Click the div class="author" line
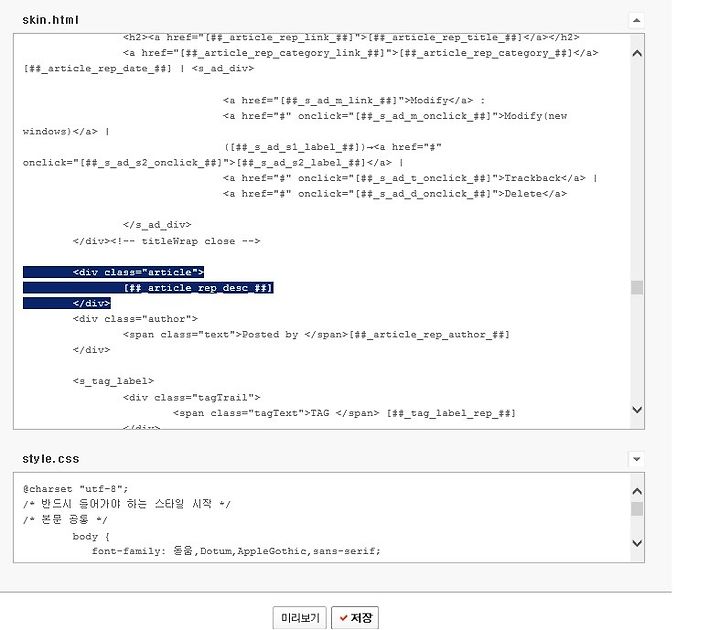 tap(135, 319)
